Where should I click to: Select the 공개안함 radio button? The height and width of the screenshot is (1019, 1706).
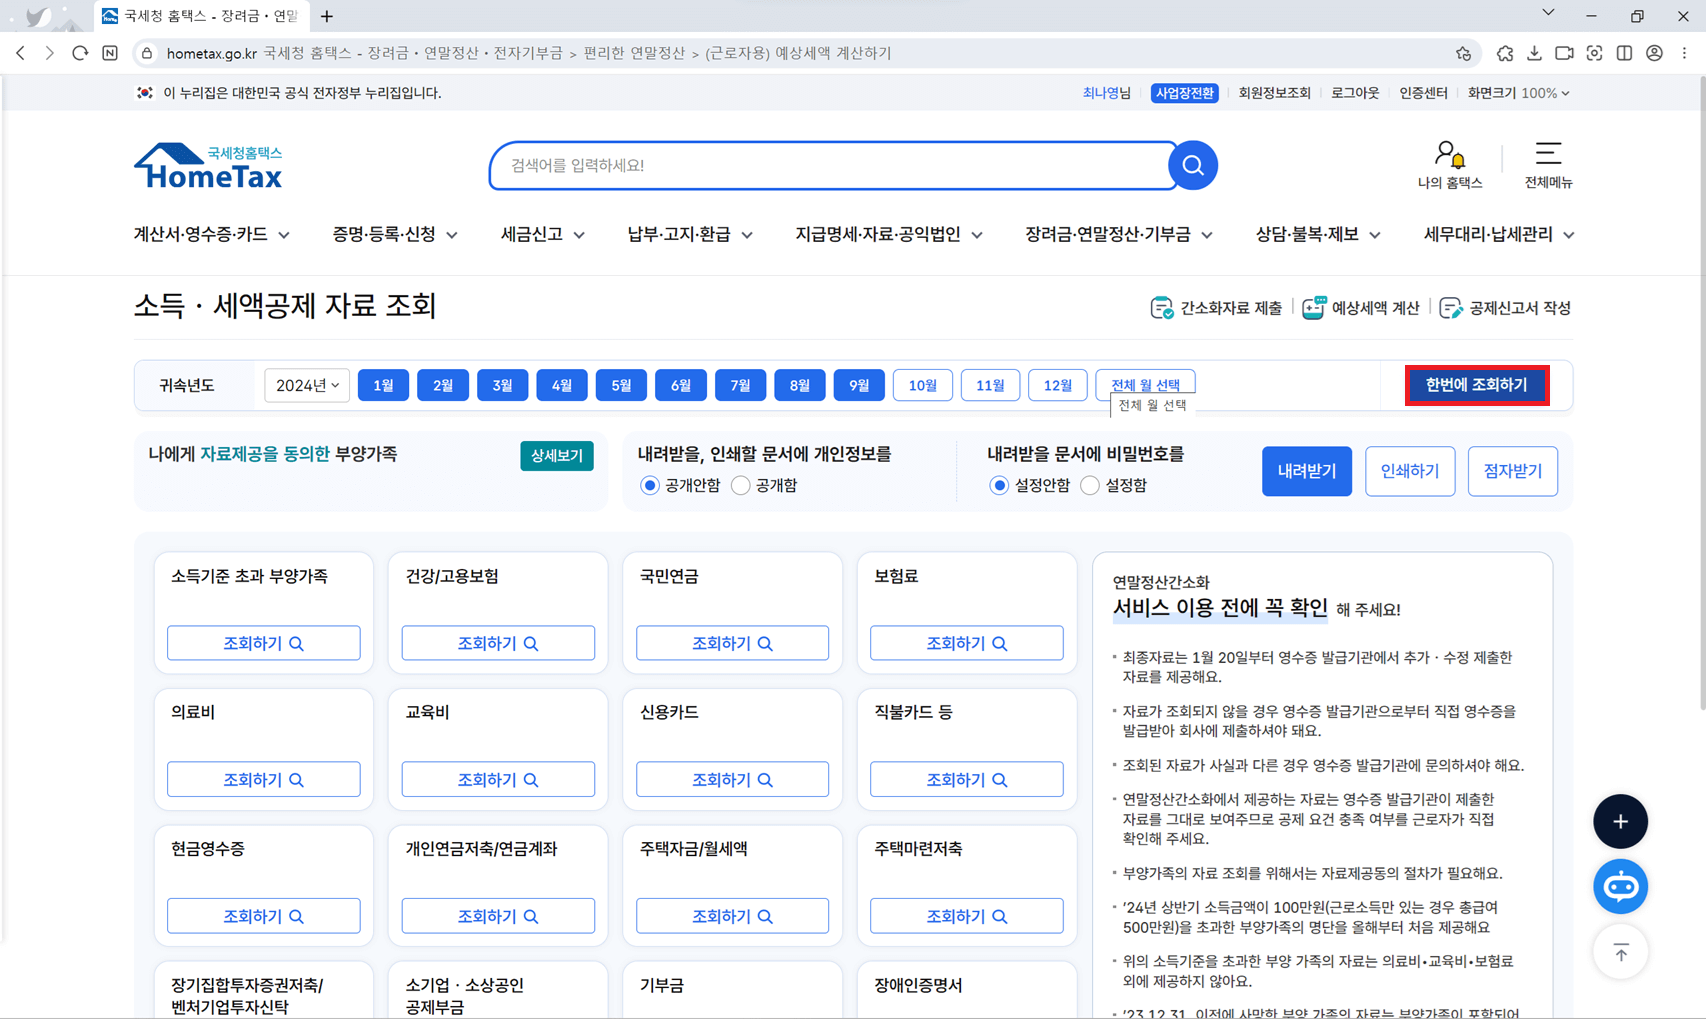click(649, 485)
